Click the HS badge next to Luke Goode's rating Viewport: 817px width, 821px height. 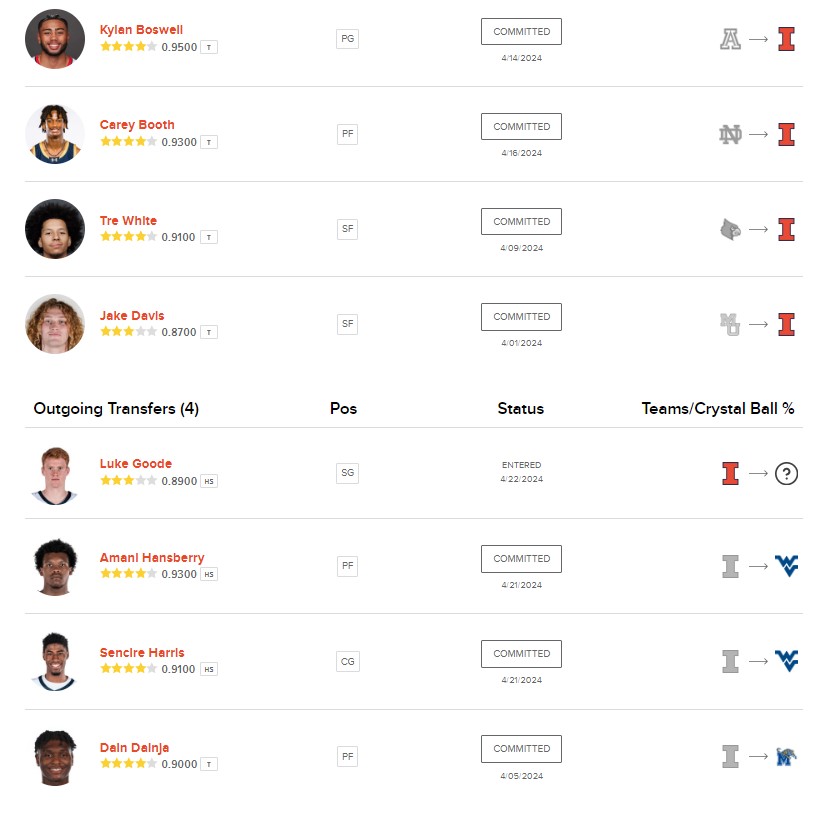pos(209,481)
